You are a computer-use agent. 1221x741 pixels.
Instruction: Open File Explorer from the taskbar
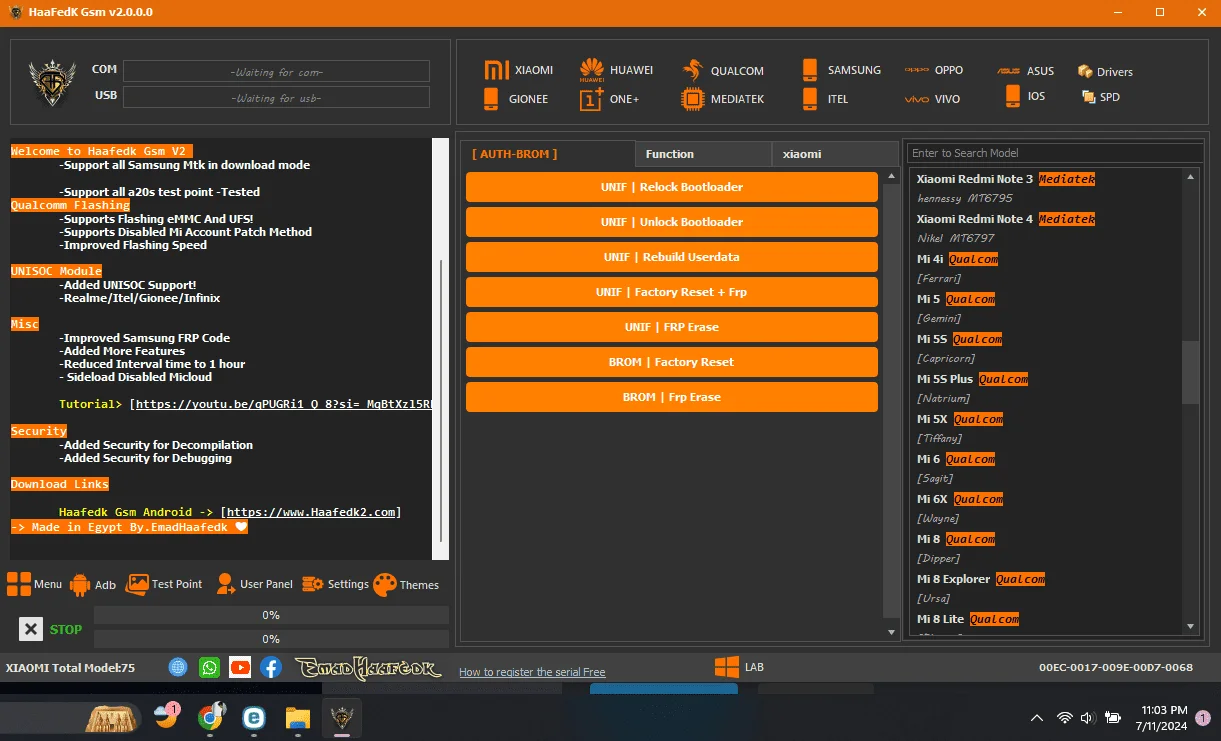point(297,717)
